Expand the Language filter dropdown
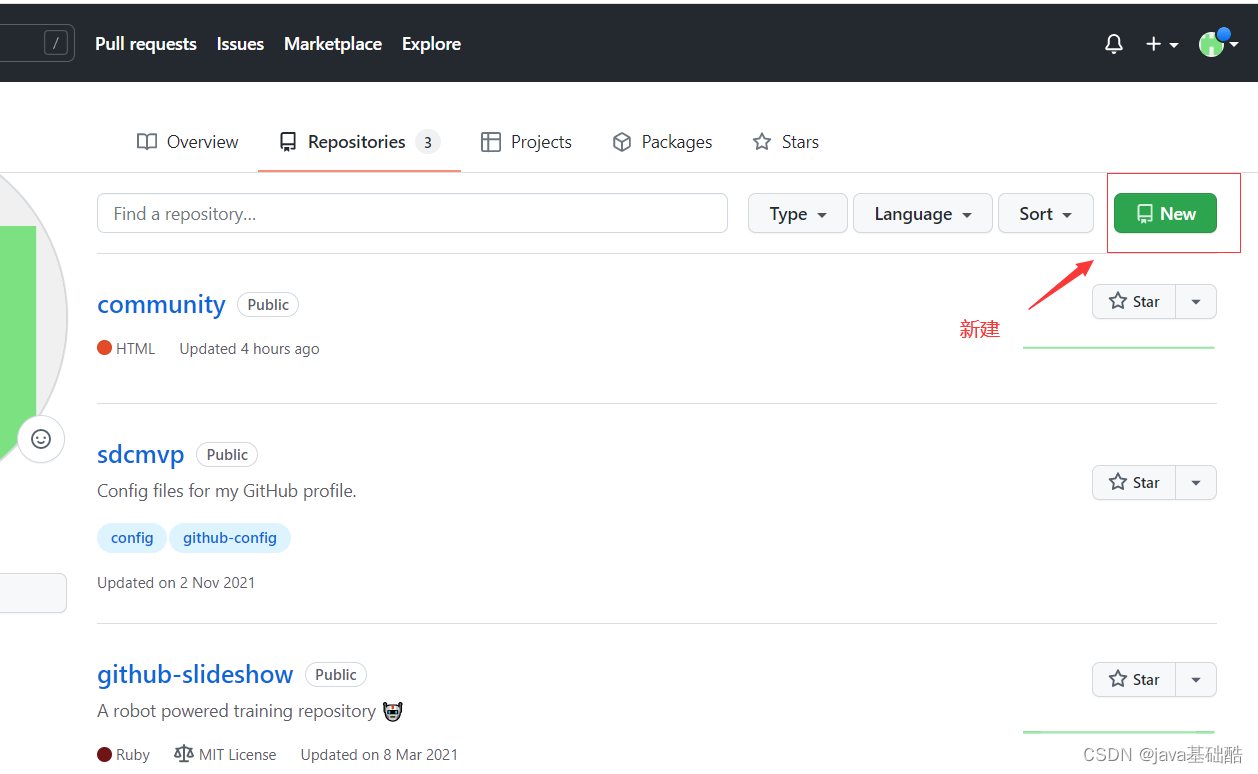The image size is (1258, 774). [923, 213]
